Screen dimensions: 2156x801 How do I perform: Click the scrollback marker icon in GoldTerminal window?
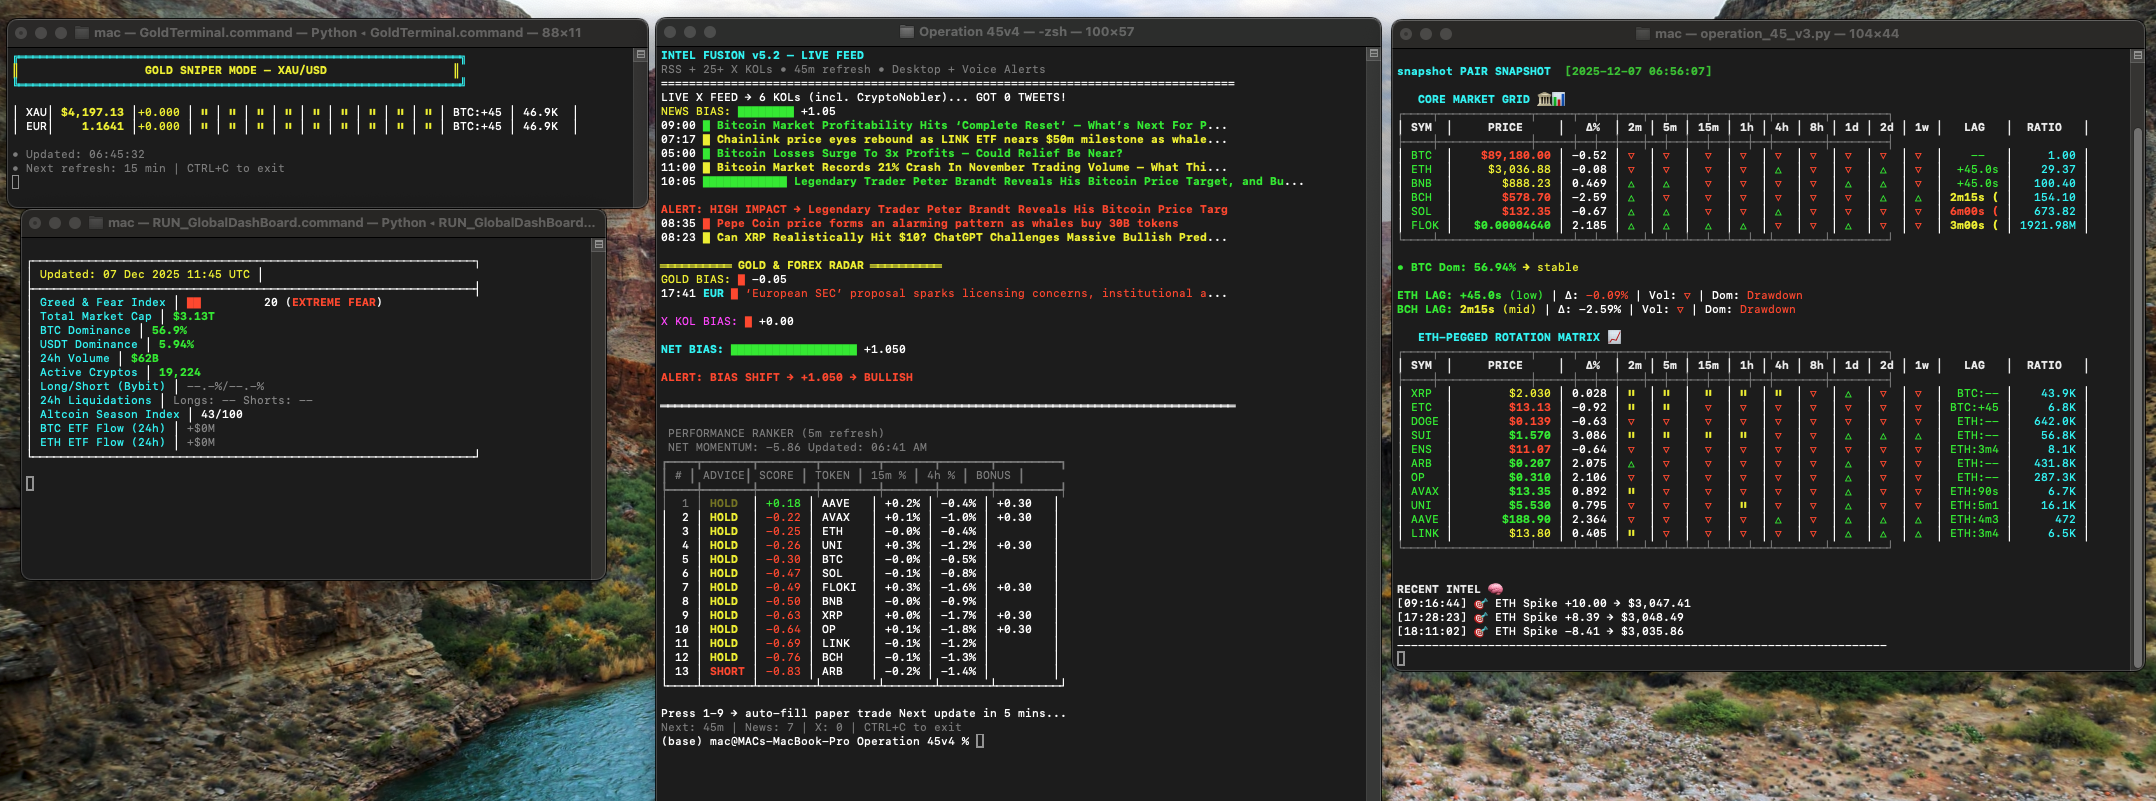pyautogui.click(x=640, y=55)
